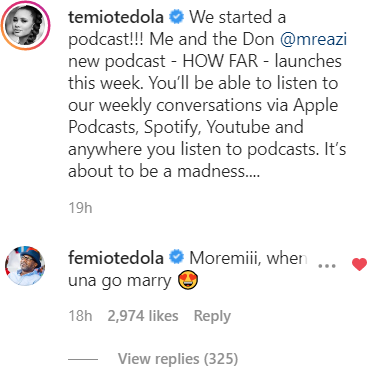Viewport: 367px width, 367px height.
Task: Click "Apple" word in the caption
Action: tap(315, 106)
